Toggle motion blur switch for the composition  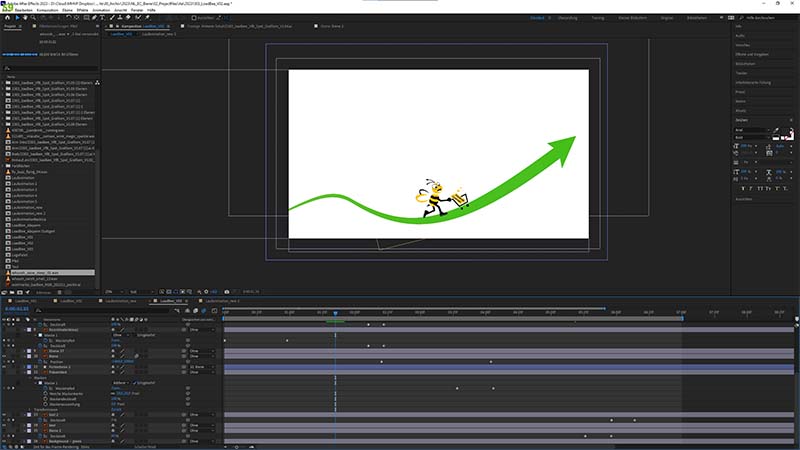click(x=204, y=310)
